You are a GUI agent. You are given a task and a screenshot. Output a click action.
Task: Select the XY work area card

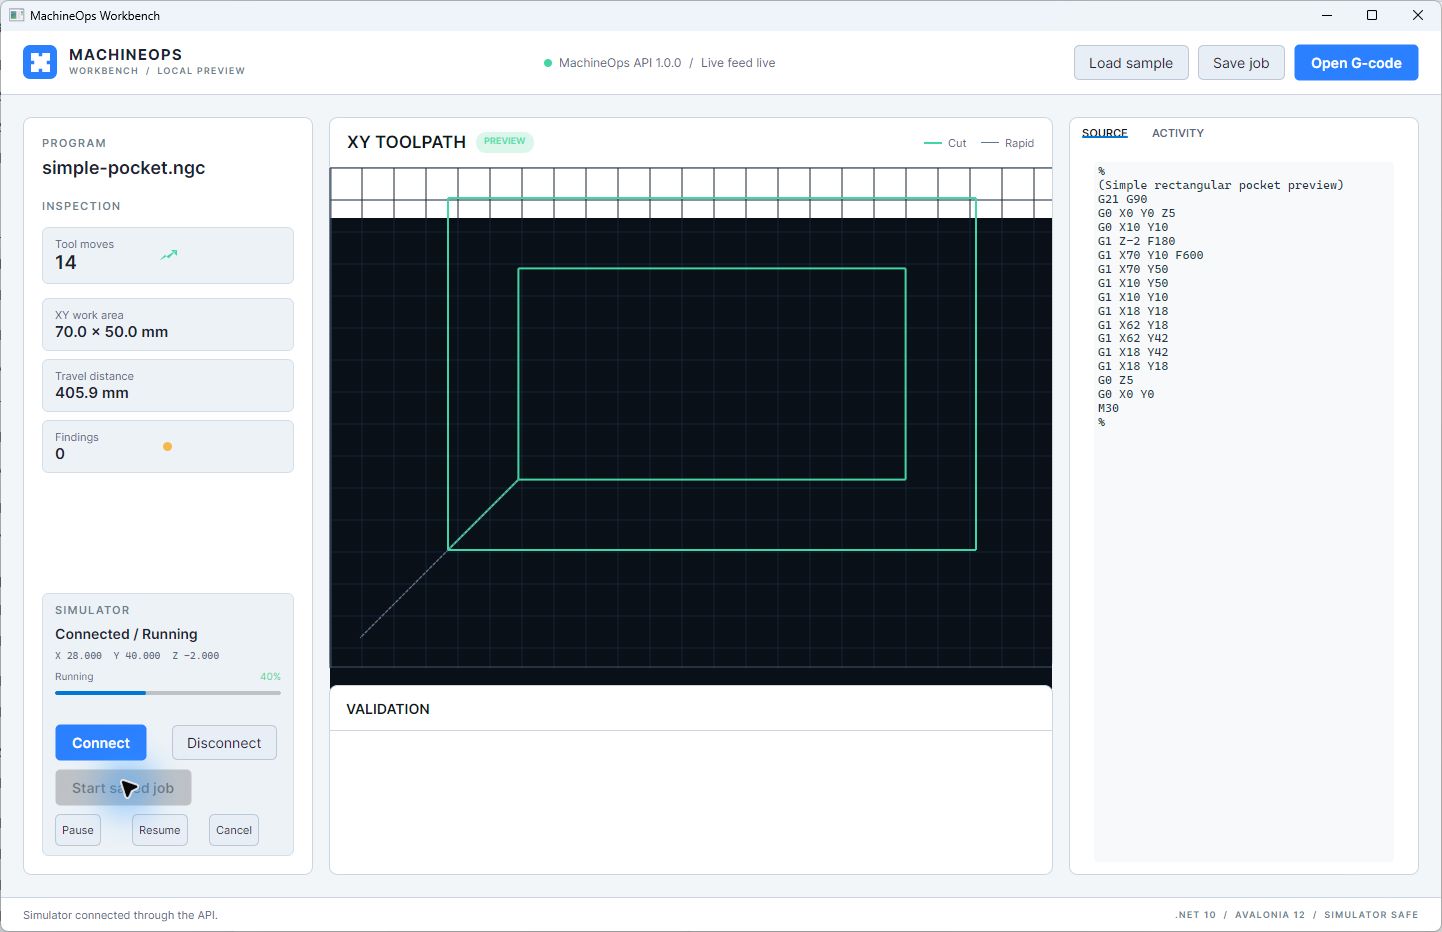click(168, 324)
